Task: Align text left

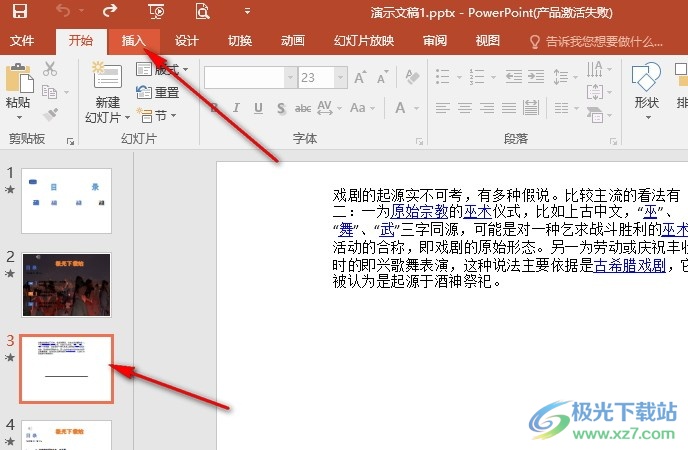Action: (443, 107)
